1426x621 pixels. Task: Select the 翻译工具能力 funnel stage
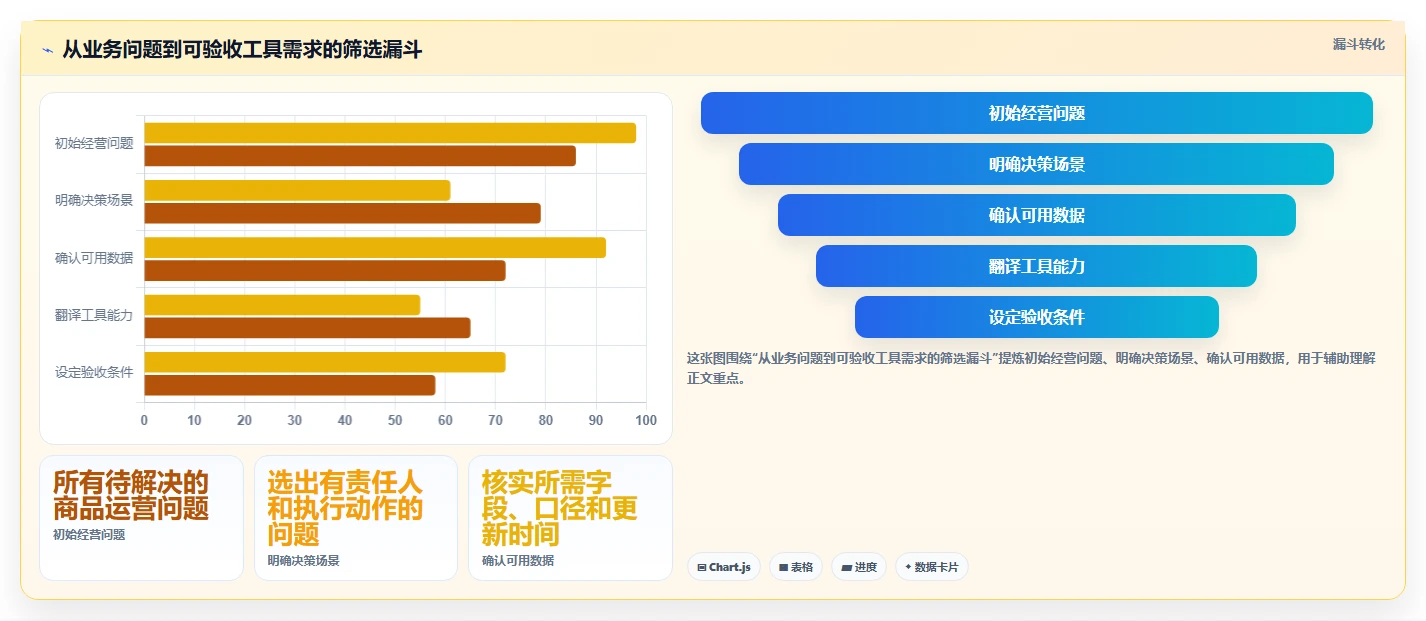[x=1036, y=266]
